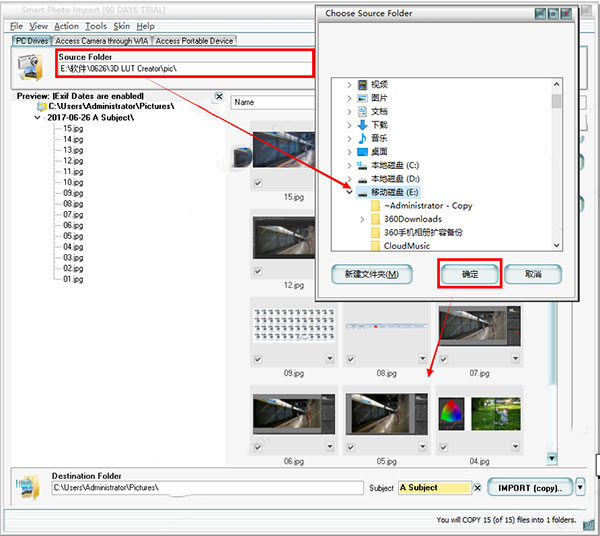The width and height of the screenshot is (600, 536).
Task: Uncheck the 12.jpg thumbnail checkbox
Action: 258,271
